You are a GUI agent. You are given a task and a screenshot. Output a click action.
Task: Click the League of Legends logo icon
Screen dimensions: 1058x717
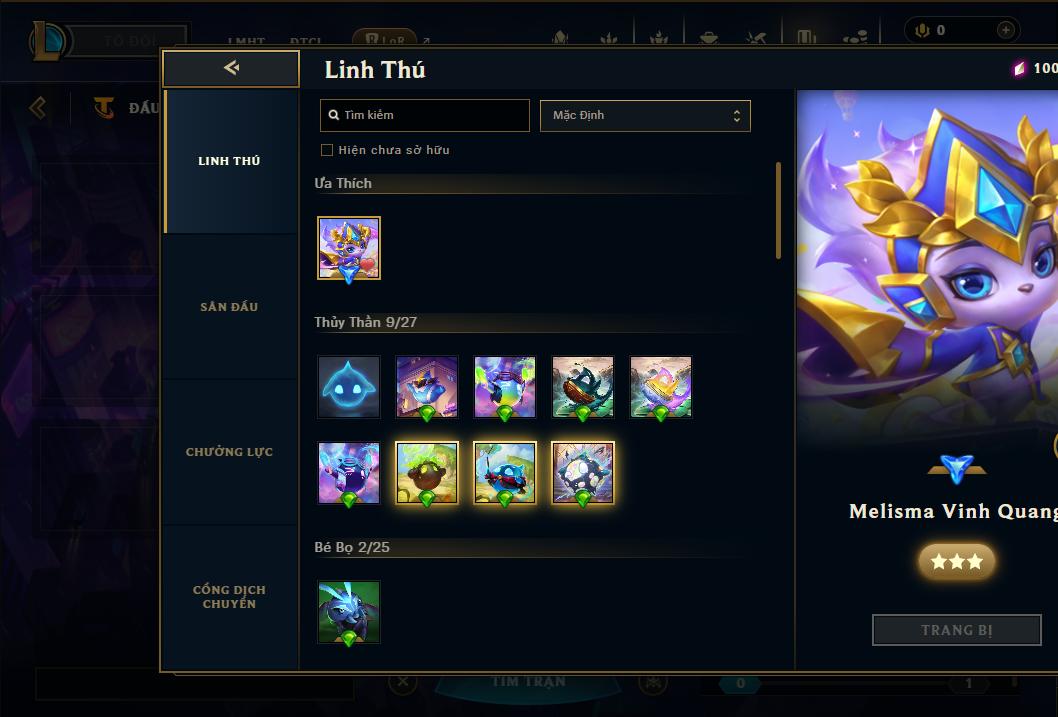point(47,40)
